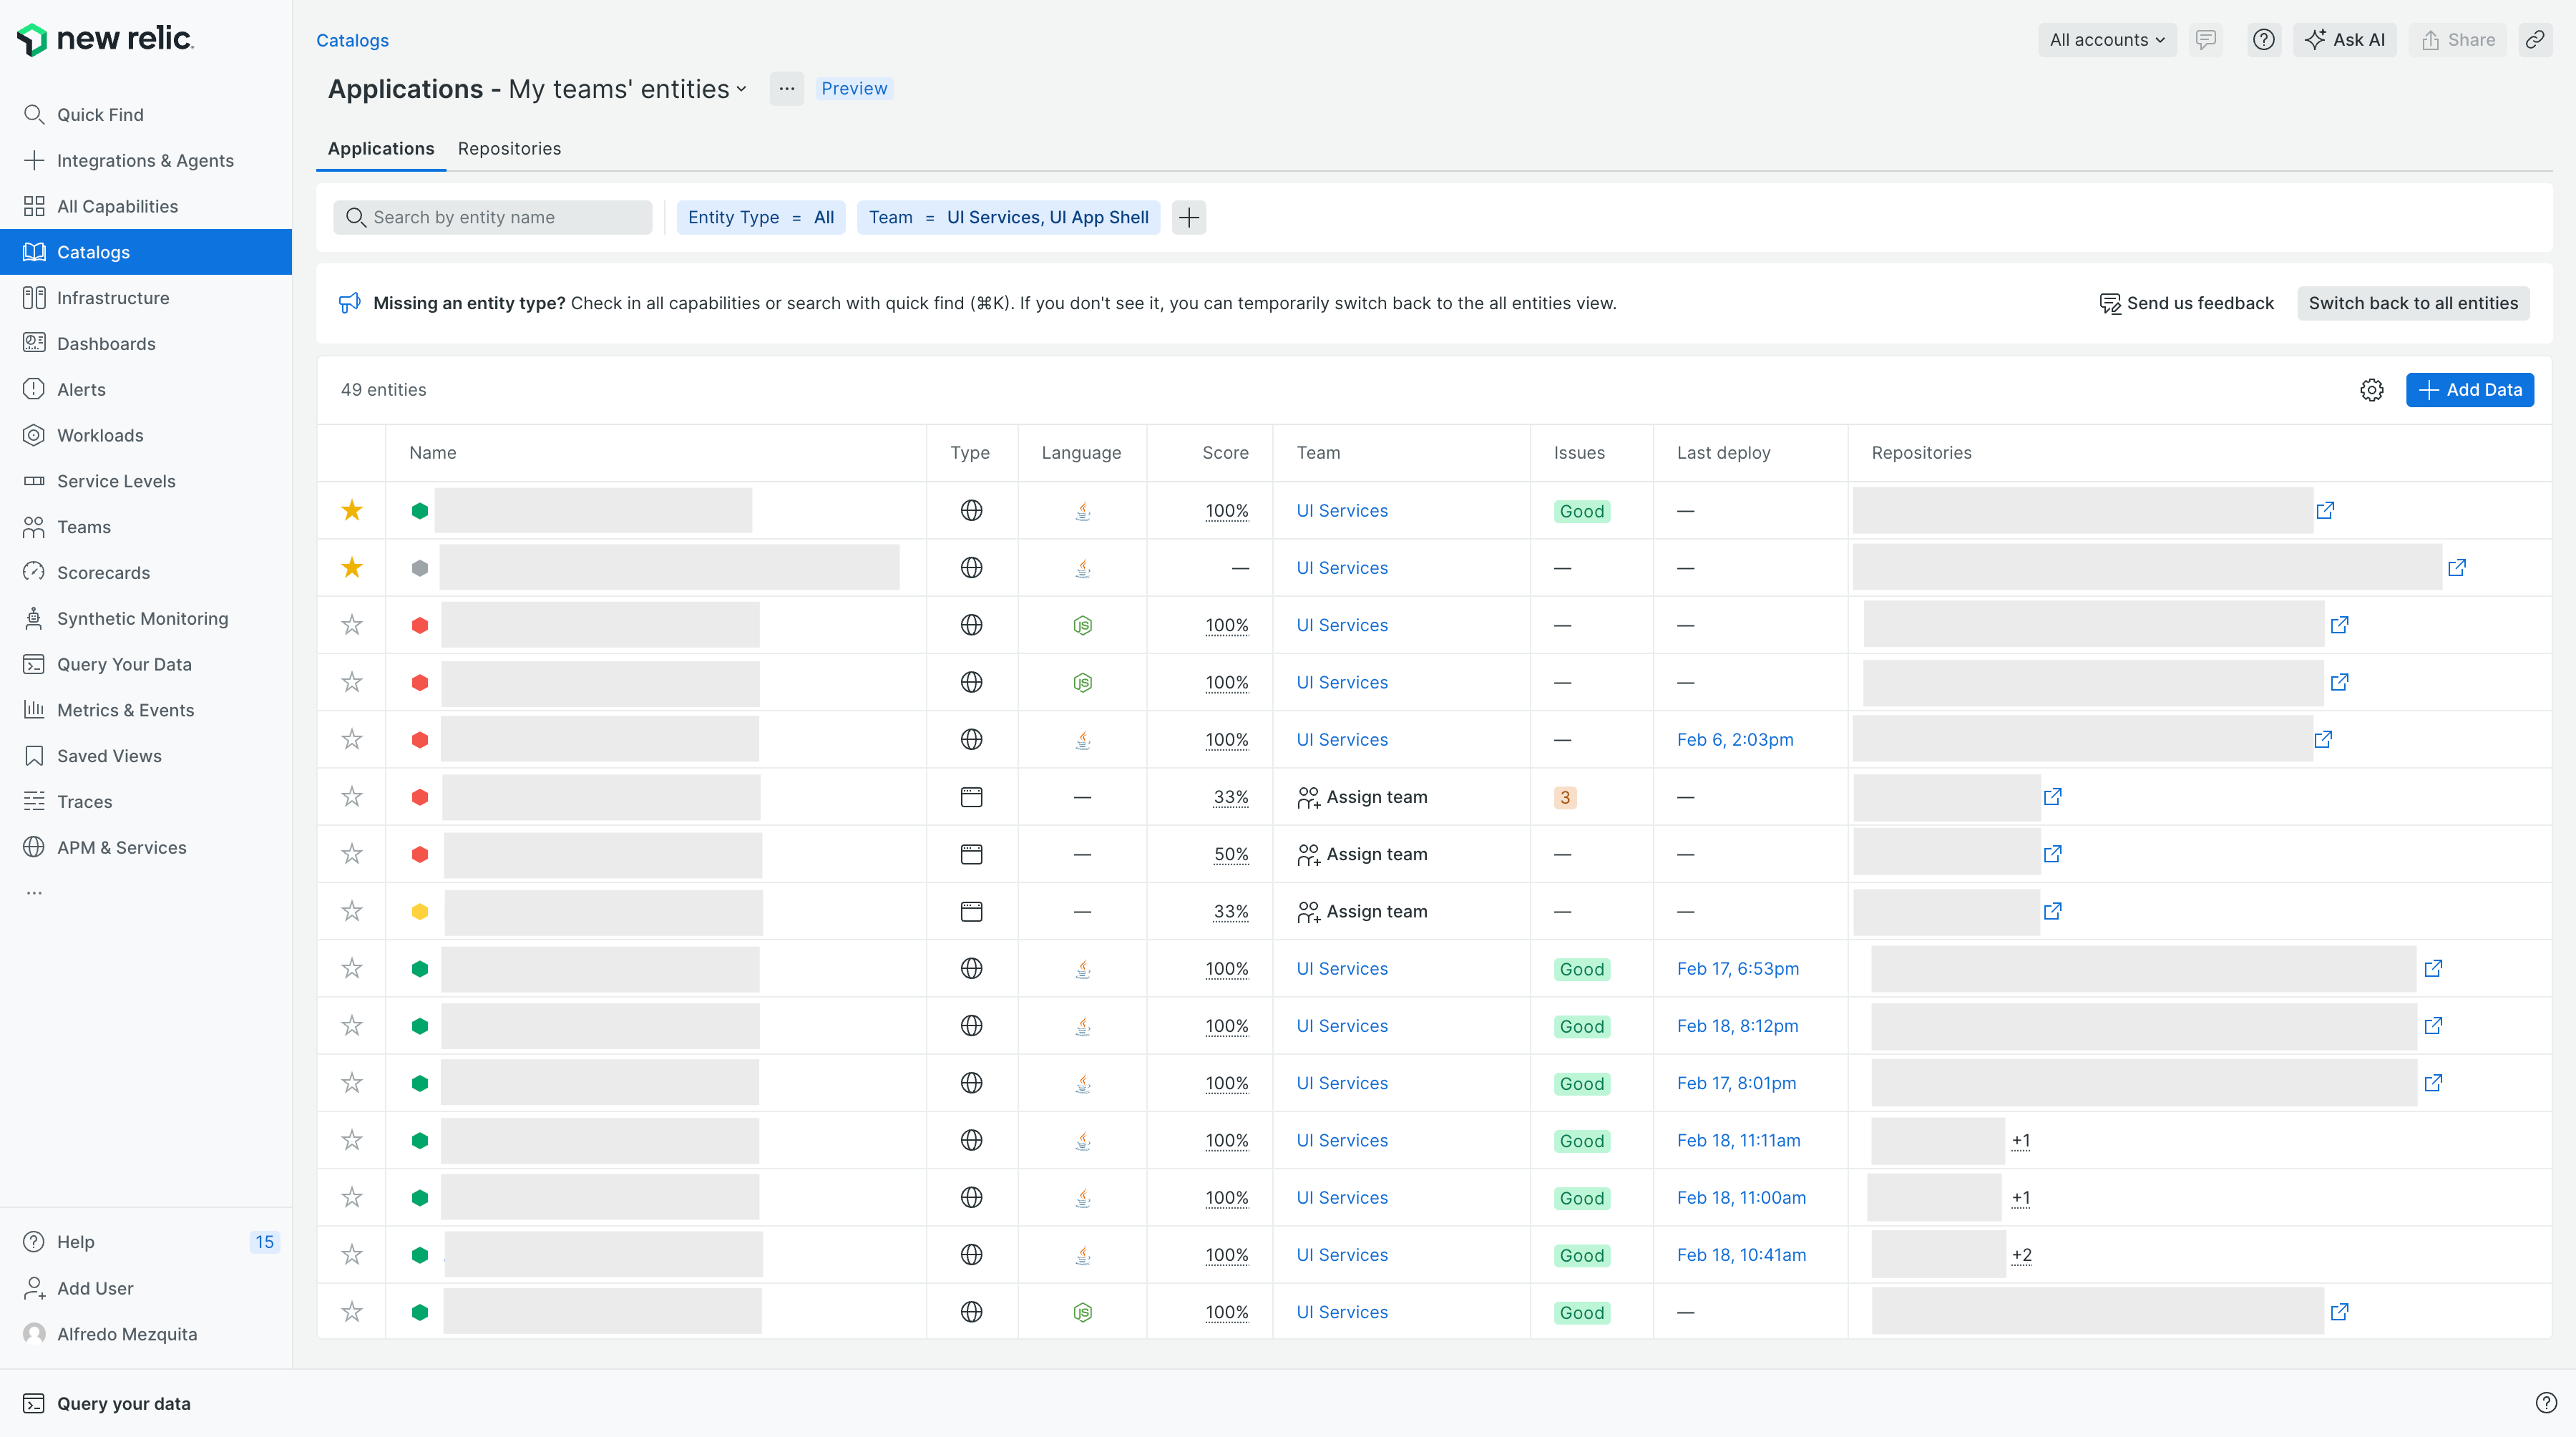Viewport: 2576px width, 1437px height.
Task: Open help question mark in header
Action: click(x=2264, y=40)
